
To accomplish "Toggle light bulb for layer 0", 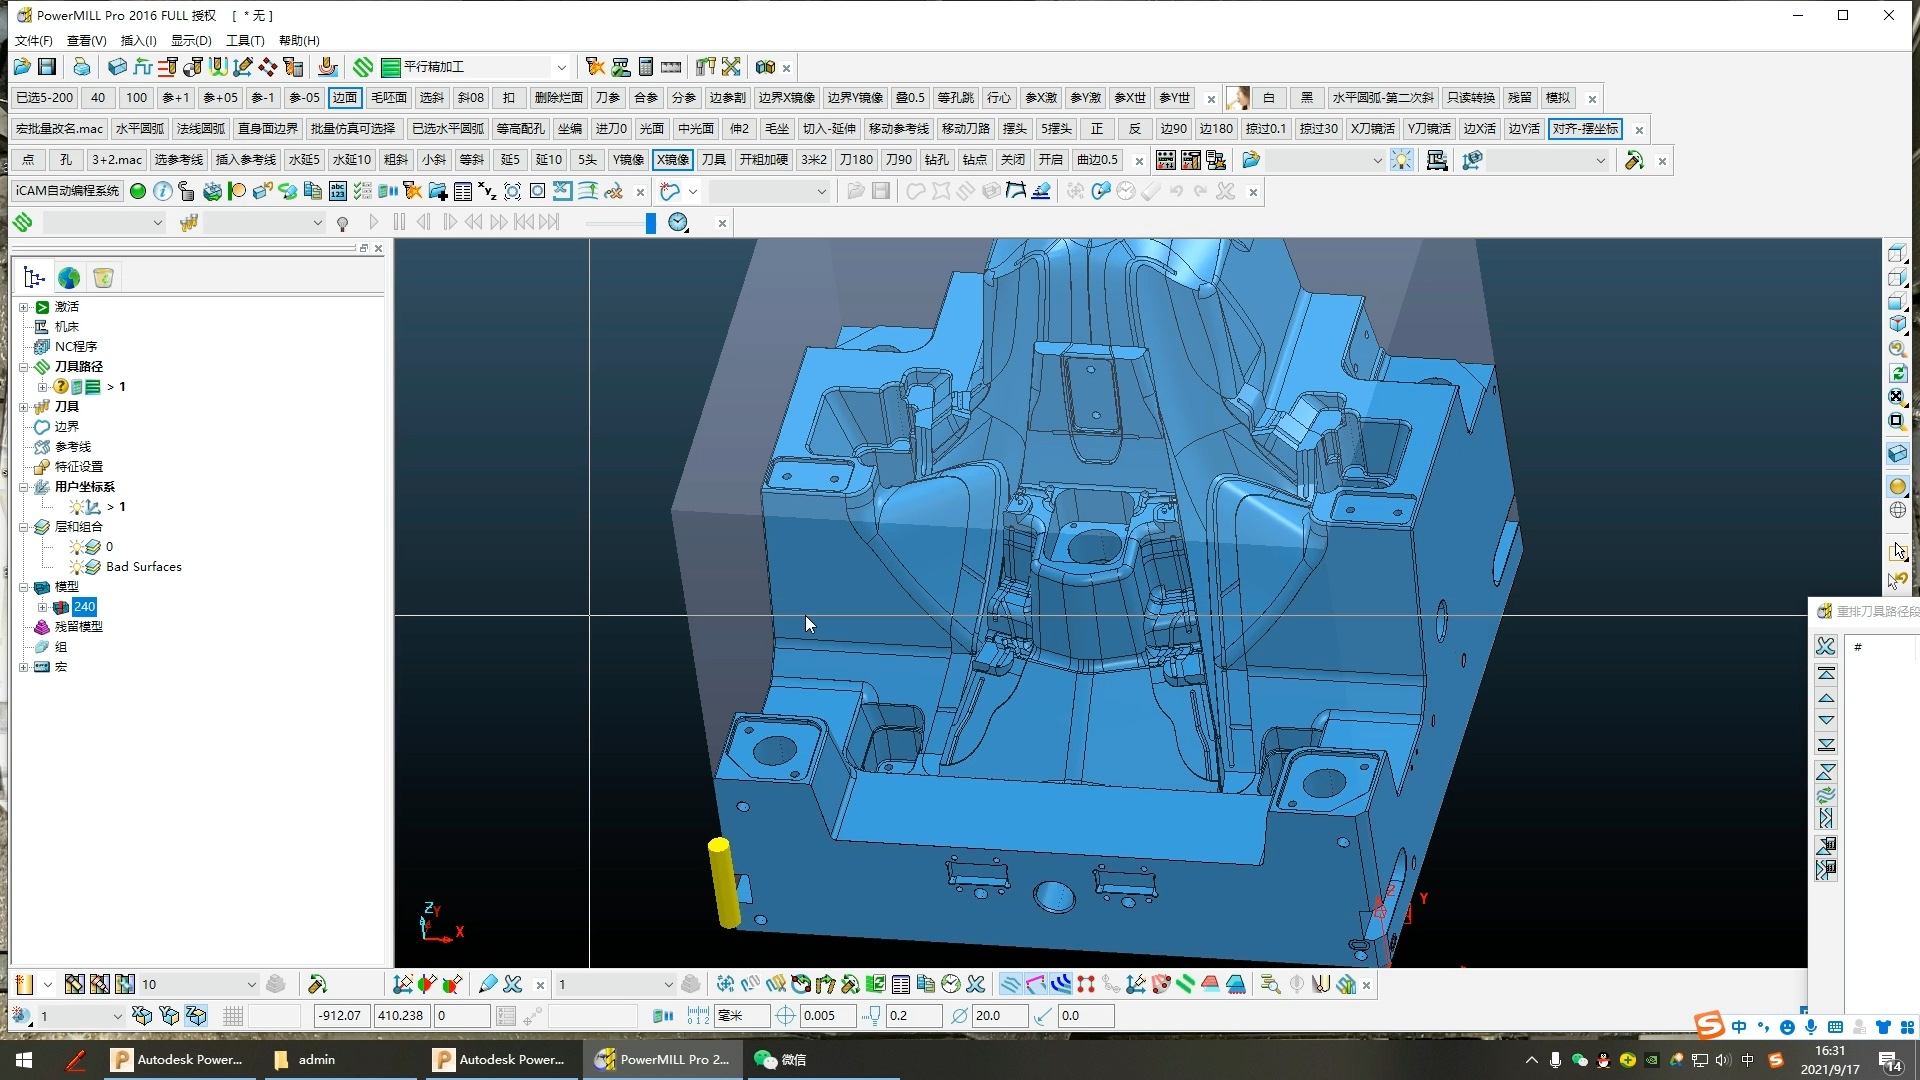I will tap(76, 547).
